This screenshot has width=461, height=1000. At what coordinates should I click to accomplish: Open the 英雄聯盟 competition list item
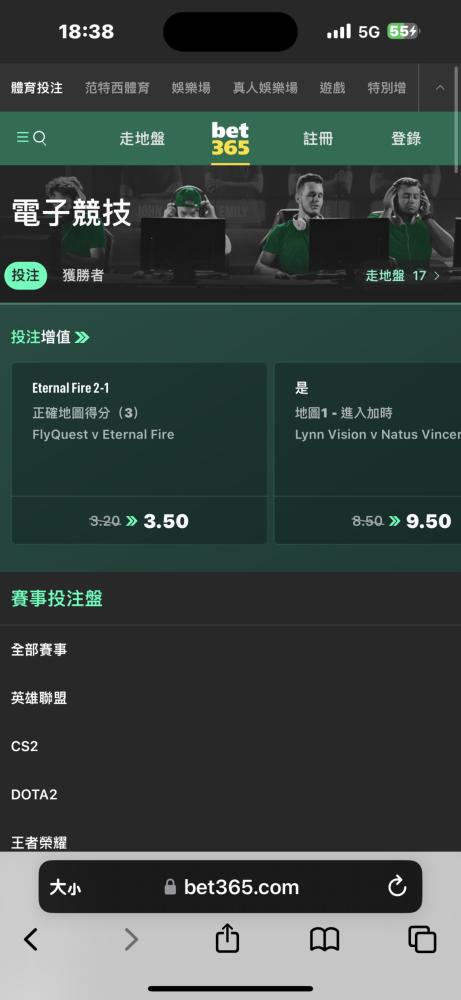tap(230, 698)
